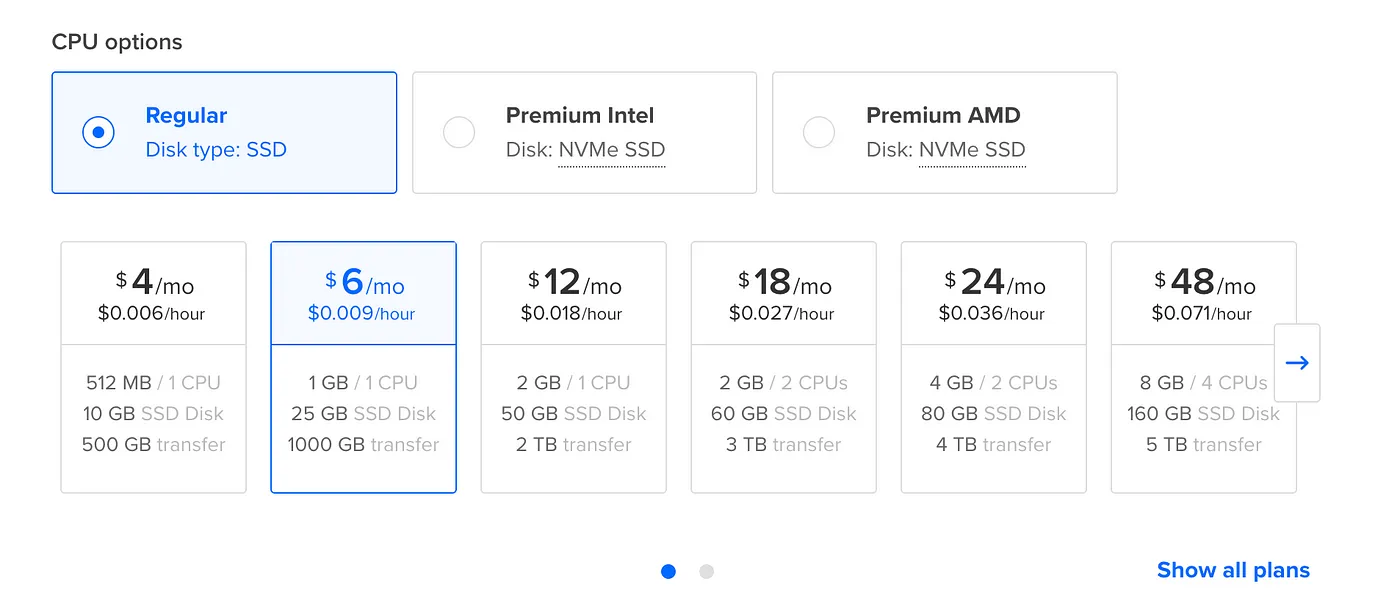
Task: Click the $0.009/hour price text
Action: [361, 313]
